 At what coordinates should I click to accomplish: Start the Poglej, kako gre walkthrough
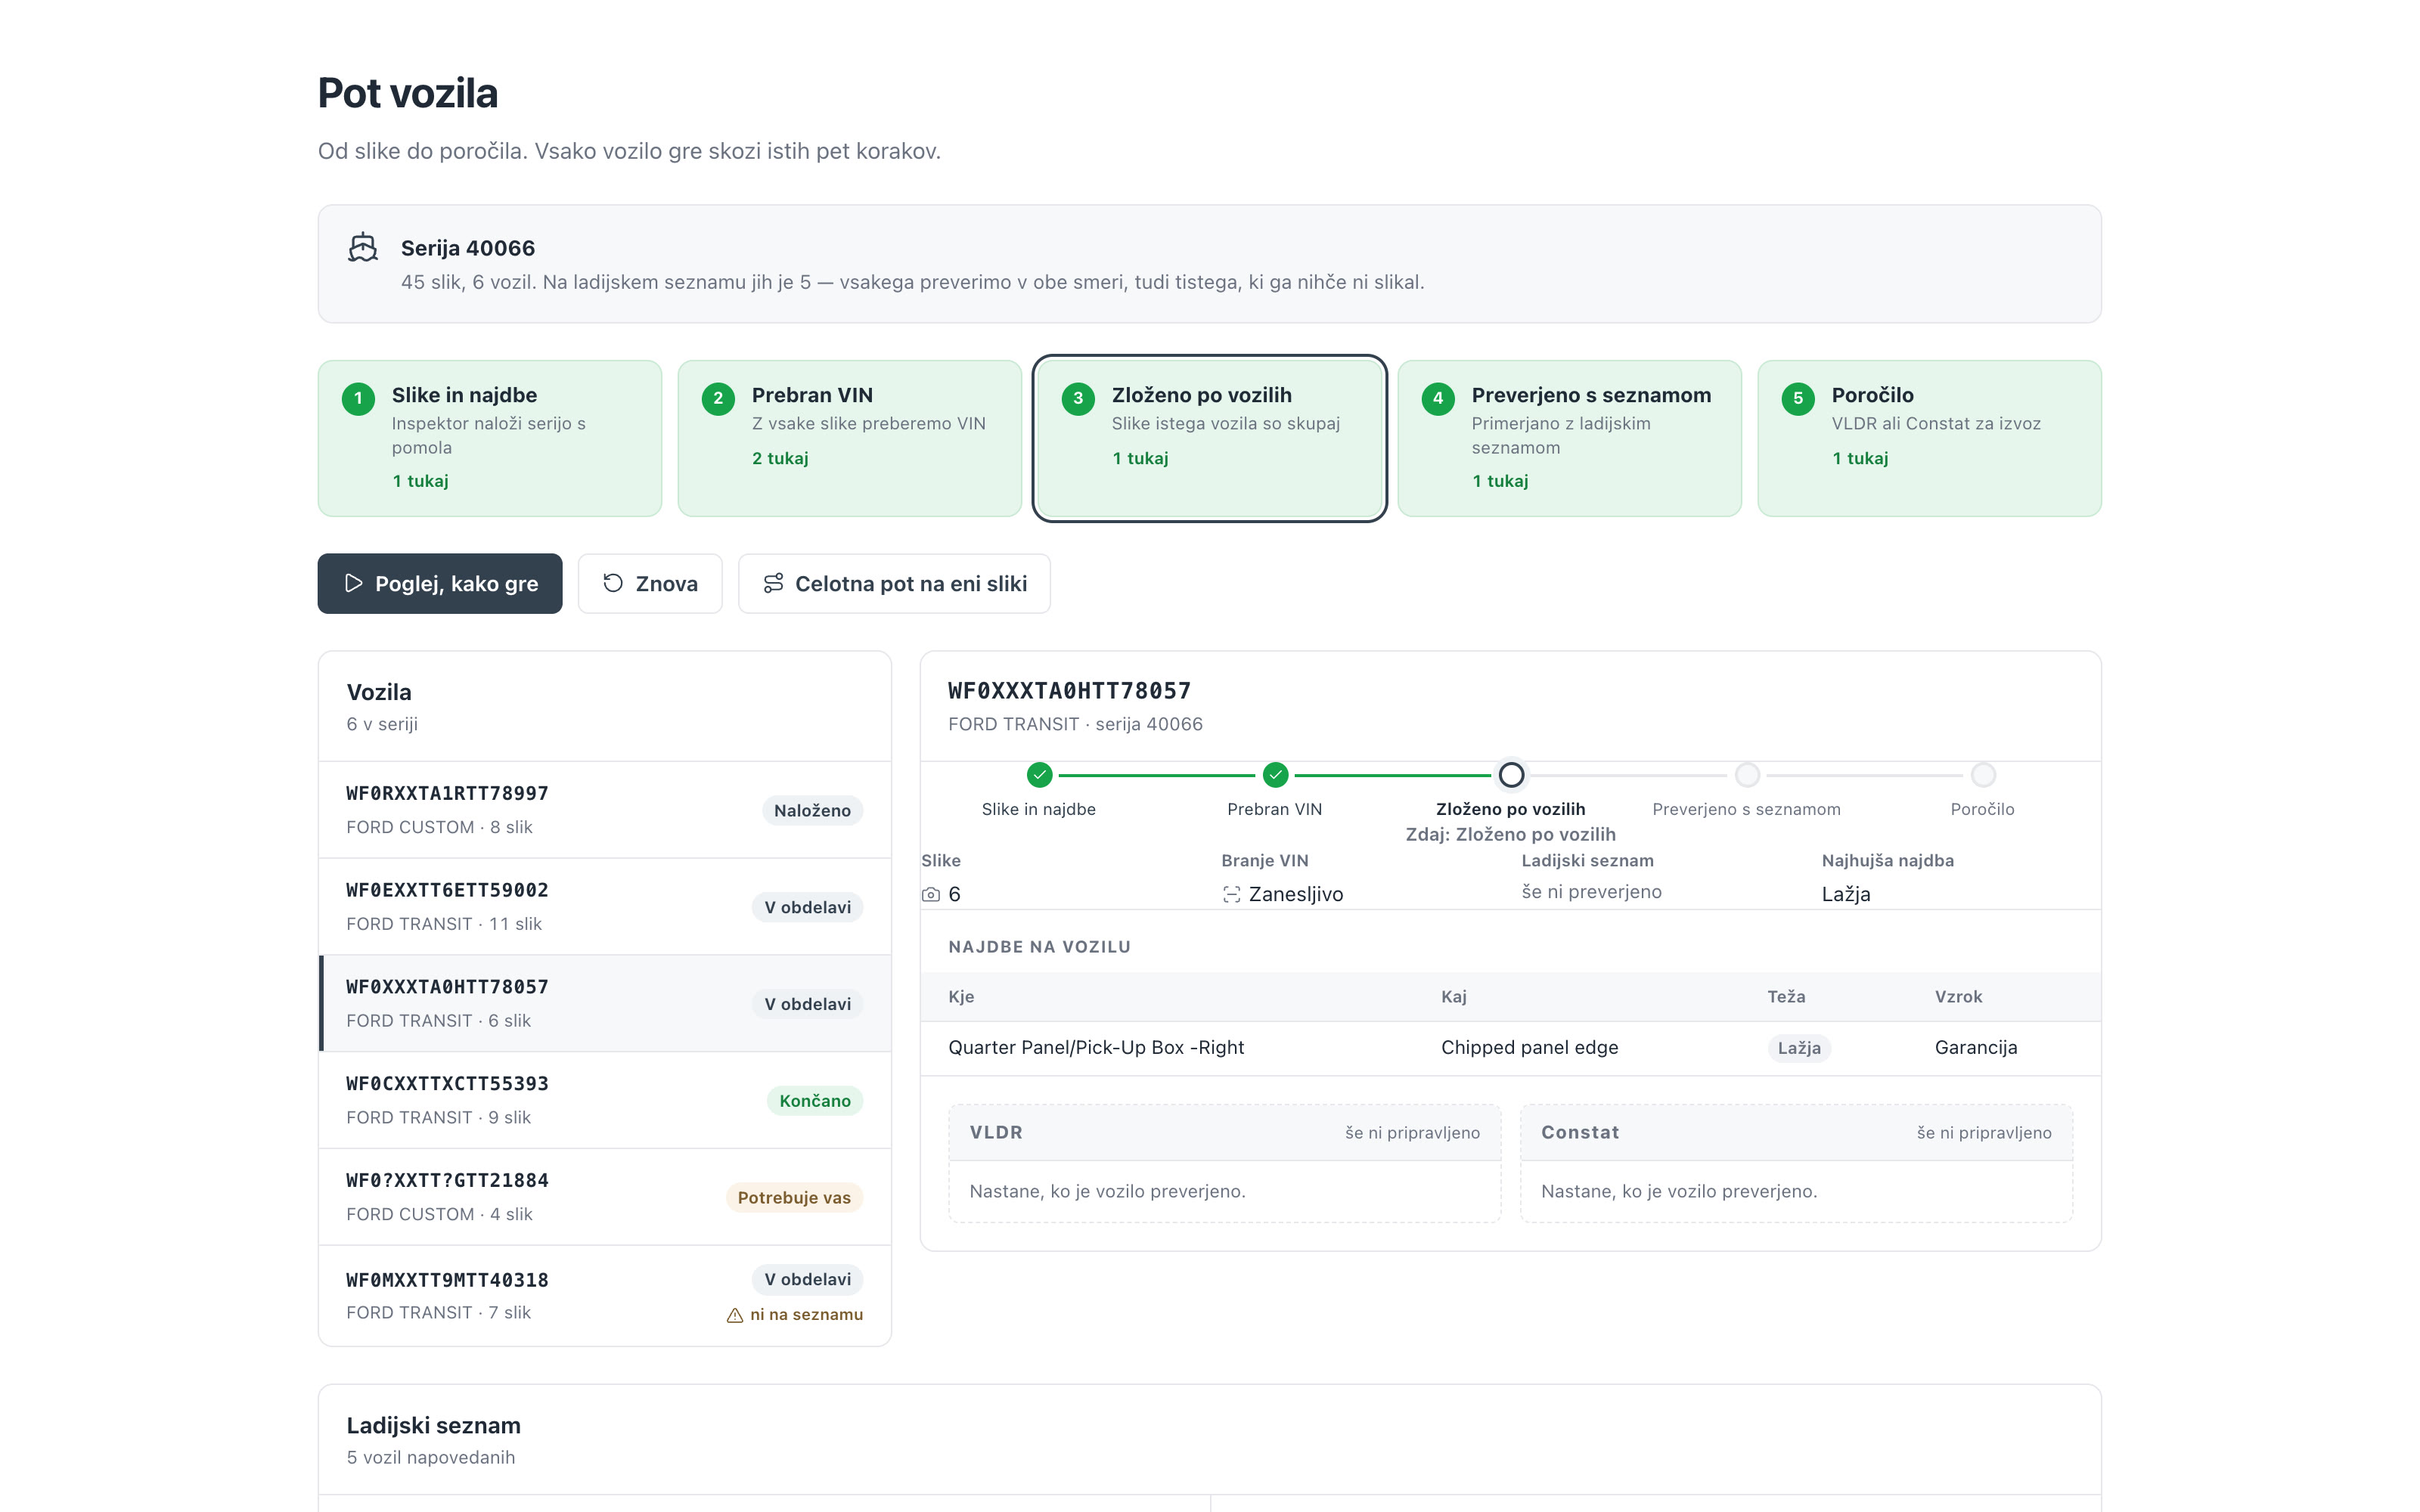tap(440, 583)
